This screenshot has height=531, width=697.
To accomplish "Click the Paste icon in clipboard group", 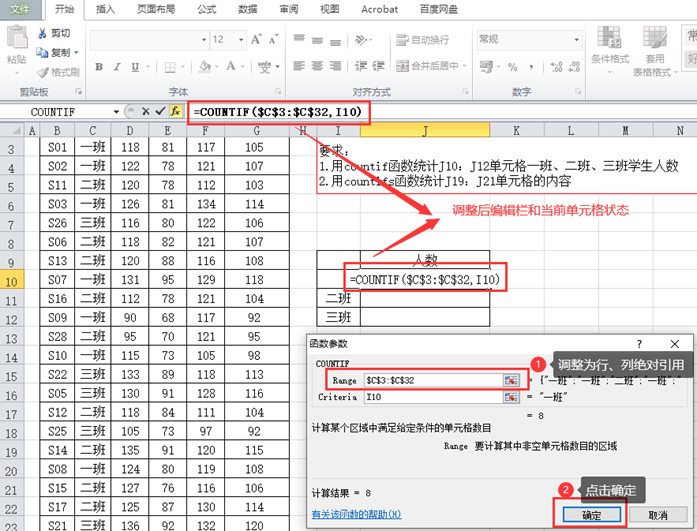I will 17,36.
